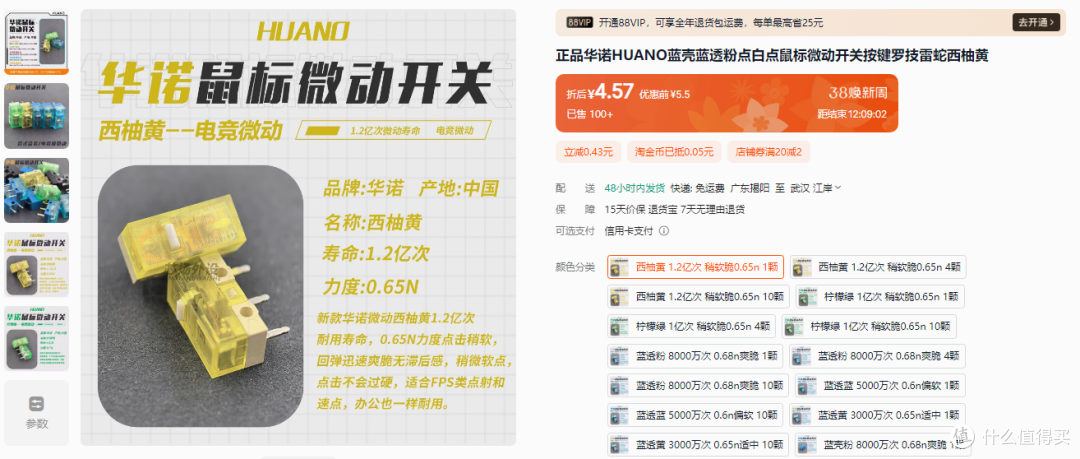Select the highlighted first gallery thumbnail

click(37, 41)
